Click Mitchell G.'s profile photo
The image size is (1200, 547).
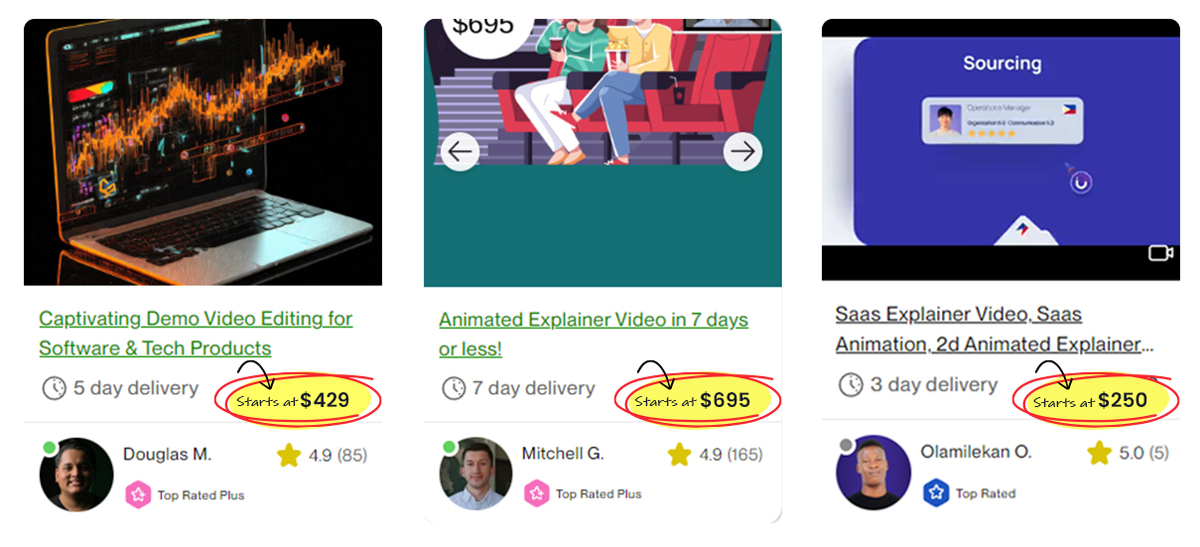point(475,474)
